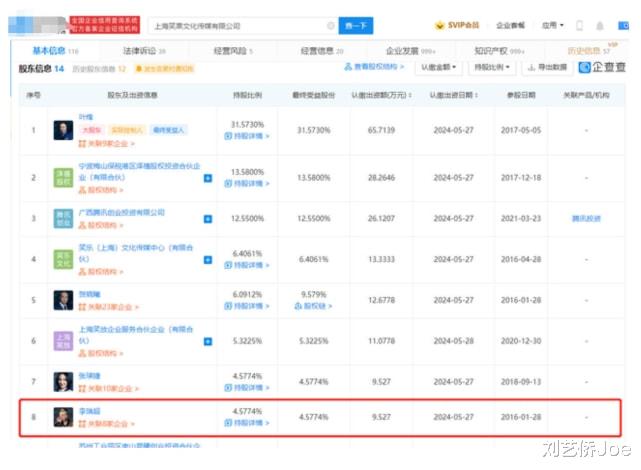Click the teal logo of row 3 shareholder

pyautogui.click(x=63, y=218)
